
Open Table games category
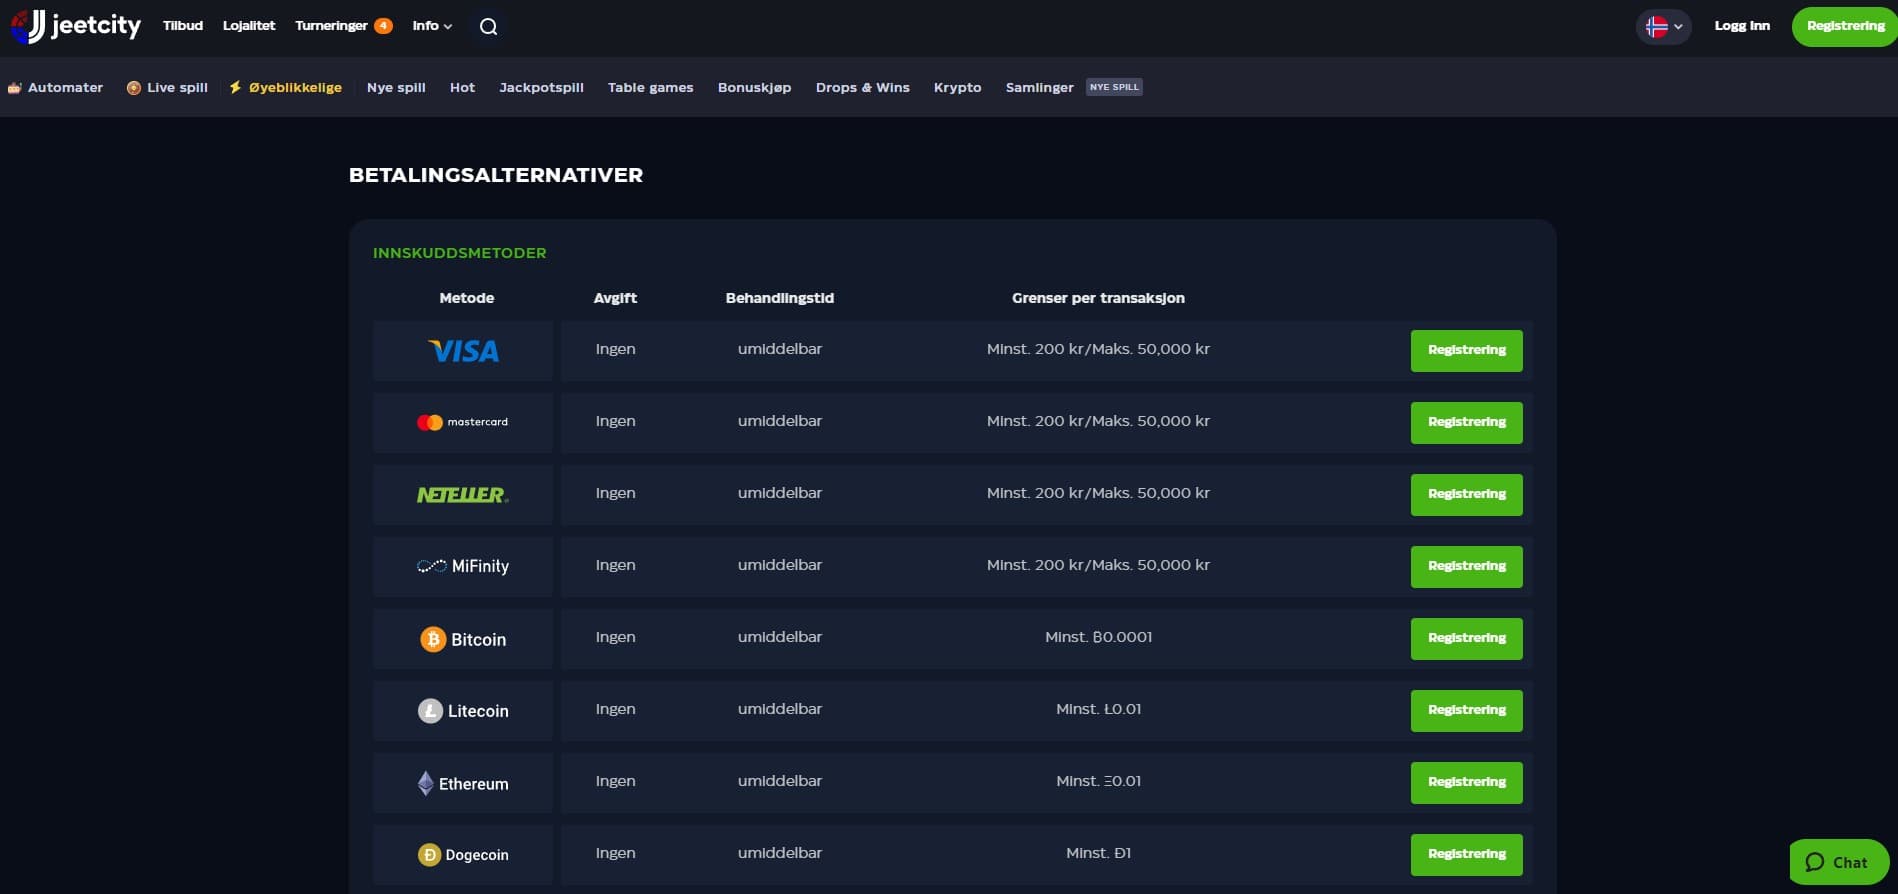tap(650, 87)
